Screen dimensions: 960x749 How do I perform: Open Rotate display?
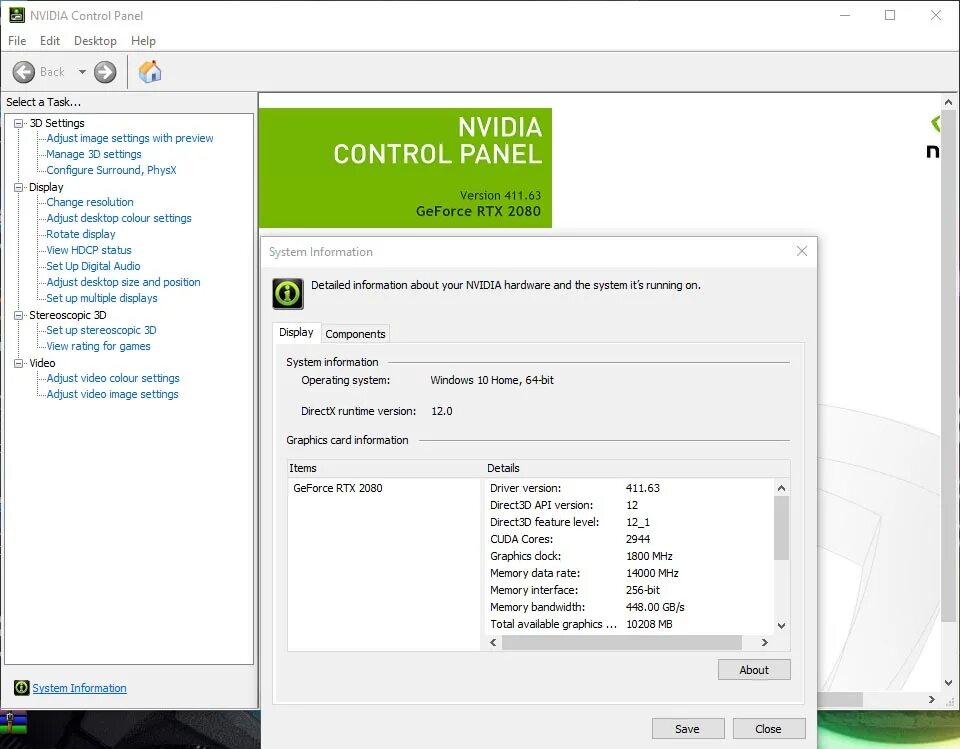pyautogui.click(x=81, y=234)
